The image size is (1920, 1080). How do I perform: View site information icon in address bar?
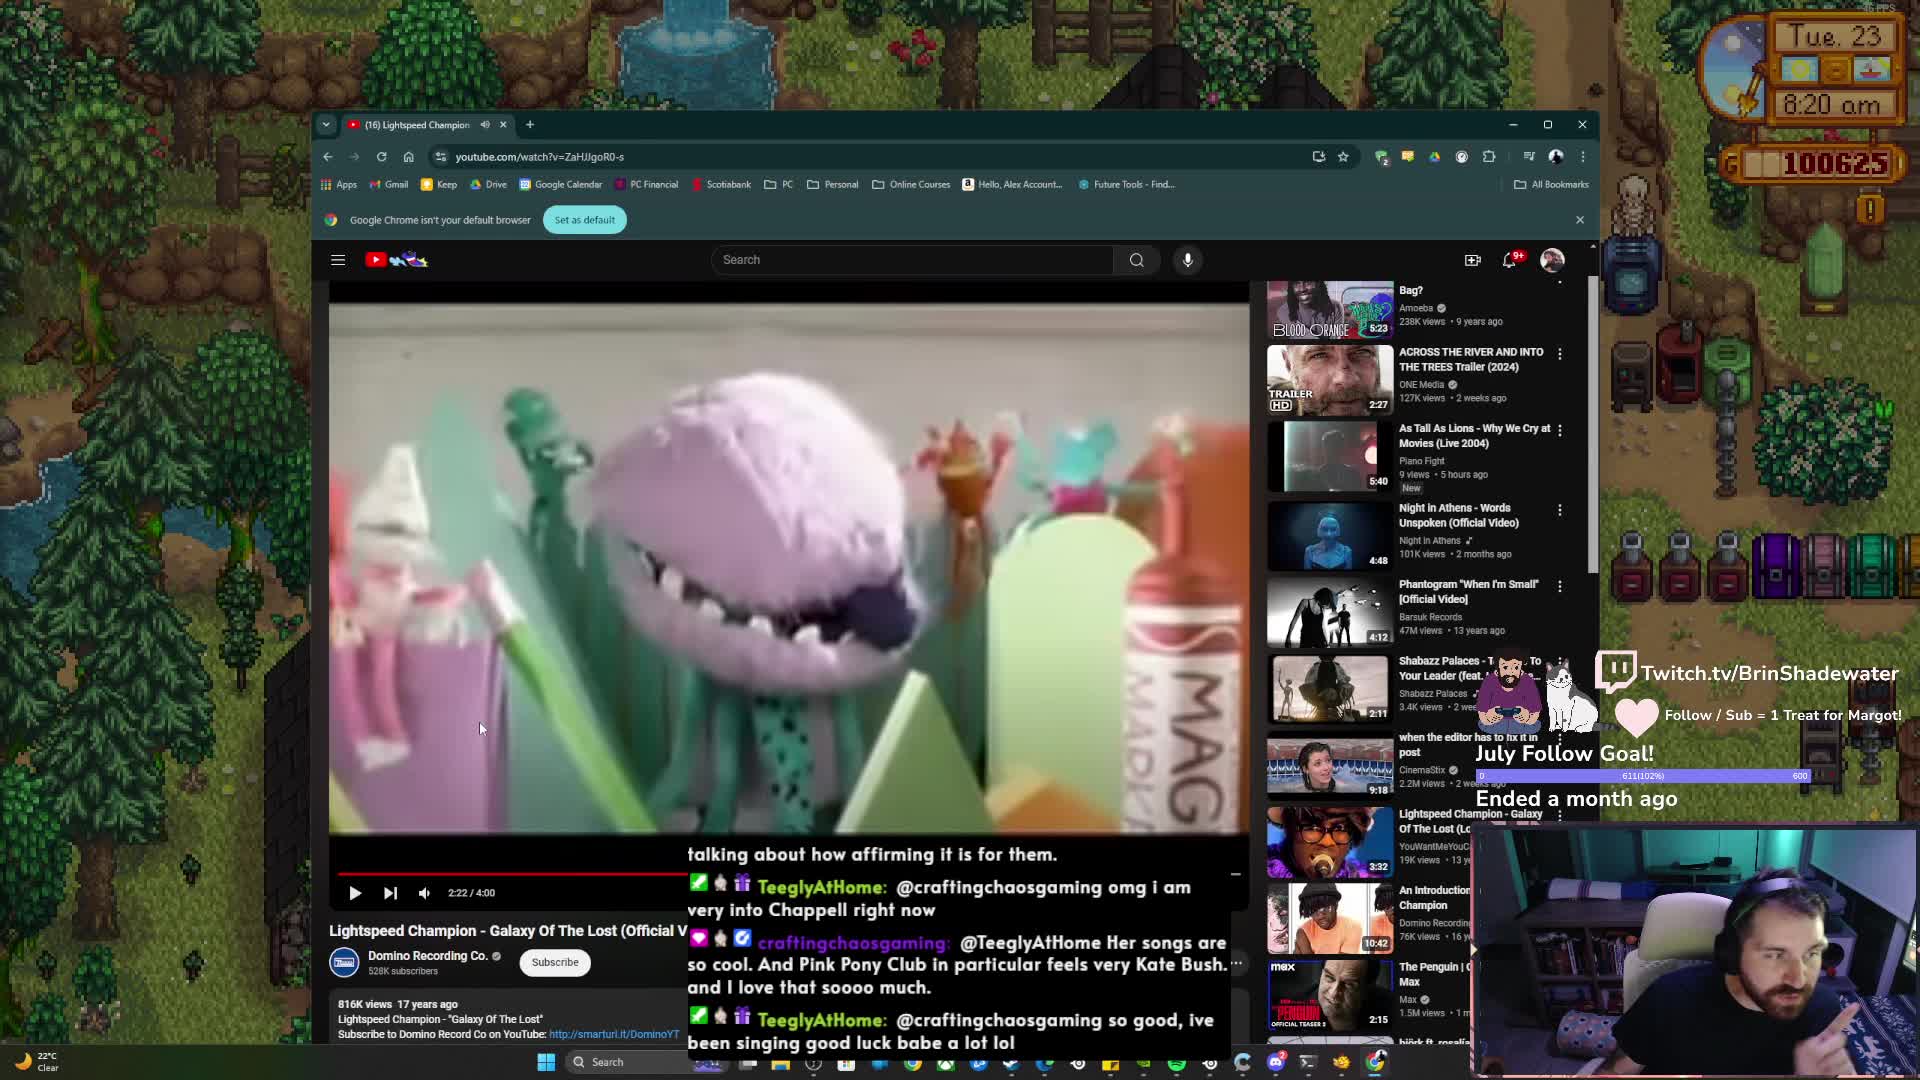click(441, 157)
